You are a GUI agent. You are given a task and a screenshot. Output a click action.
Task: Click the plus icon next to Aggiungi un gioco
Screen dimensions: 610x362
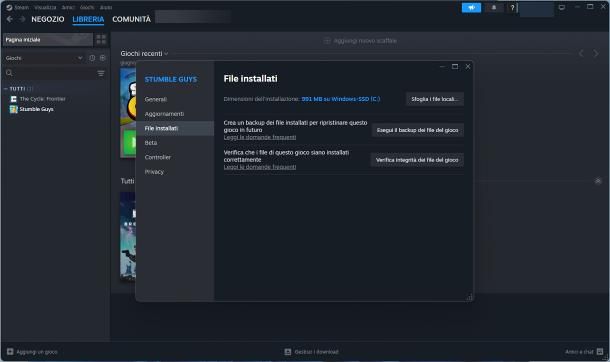10,352
